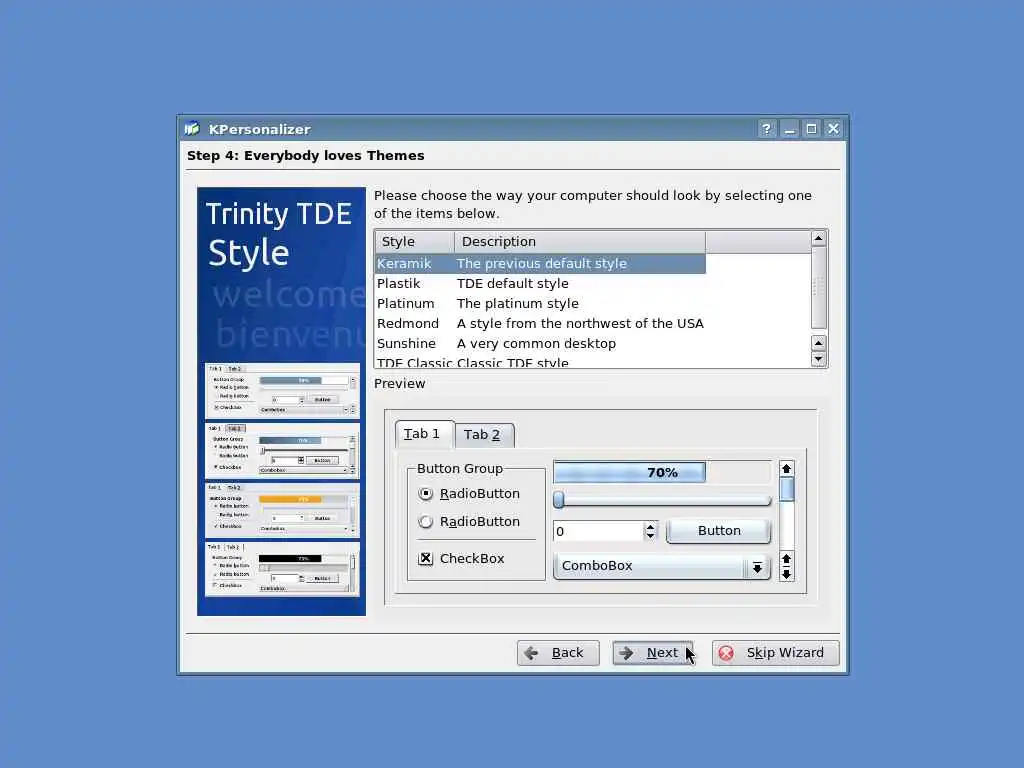Choose the Redmond style
The image size is (1024, 768).
point(540,323)
